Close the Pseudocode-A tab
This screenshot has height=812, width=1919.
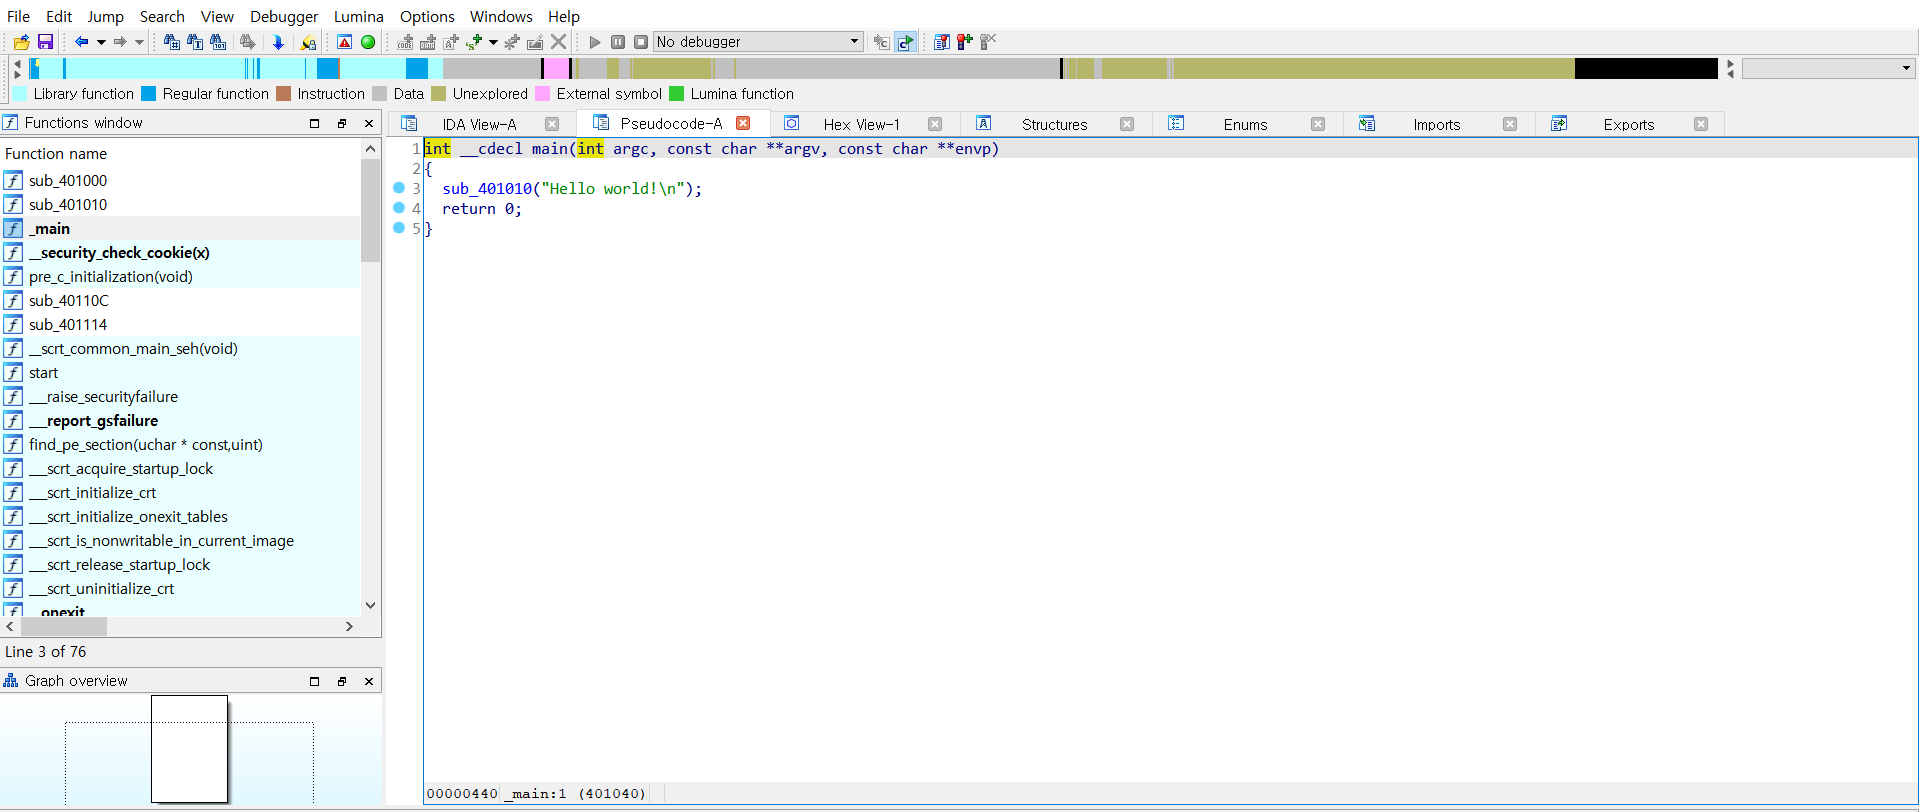tap(743, 123)
